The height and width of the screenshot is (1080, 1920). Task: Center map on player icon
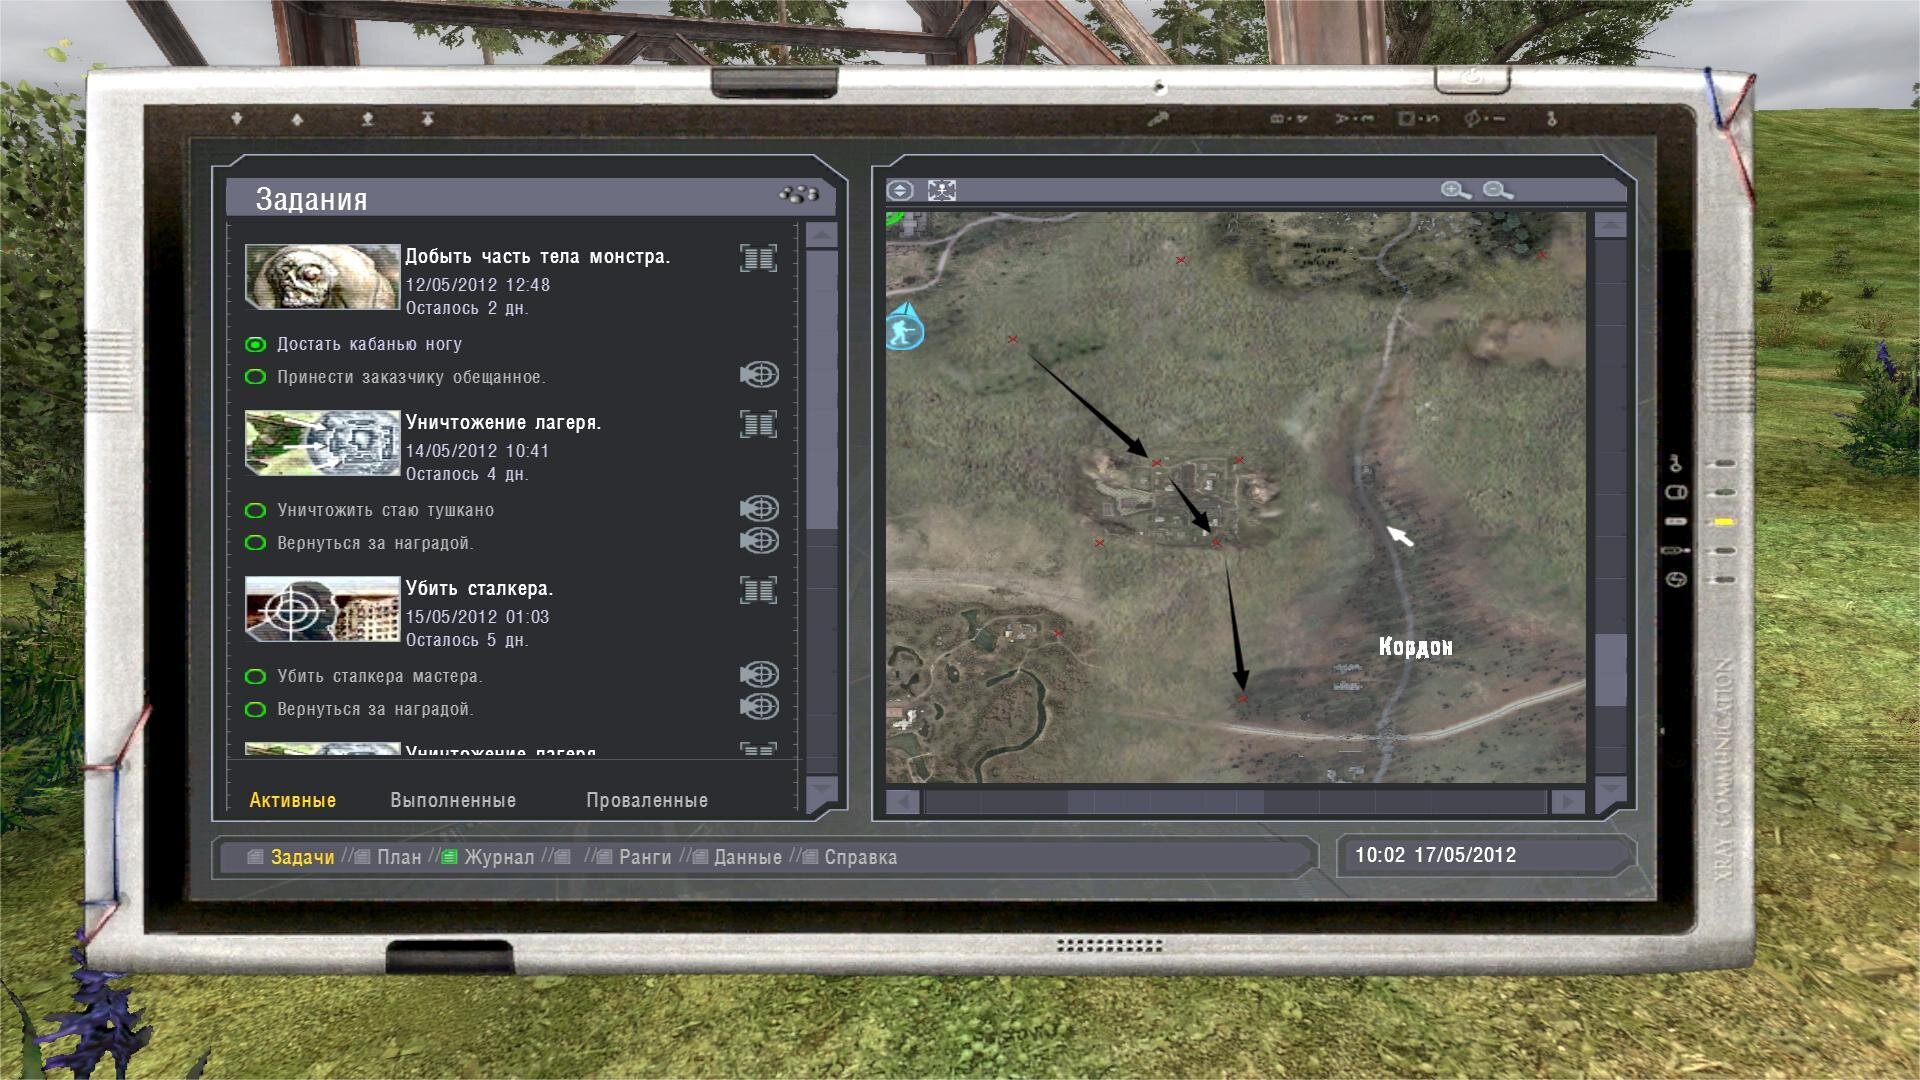[941, 190]
